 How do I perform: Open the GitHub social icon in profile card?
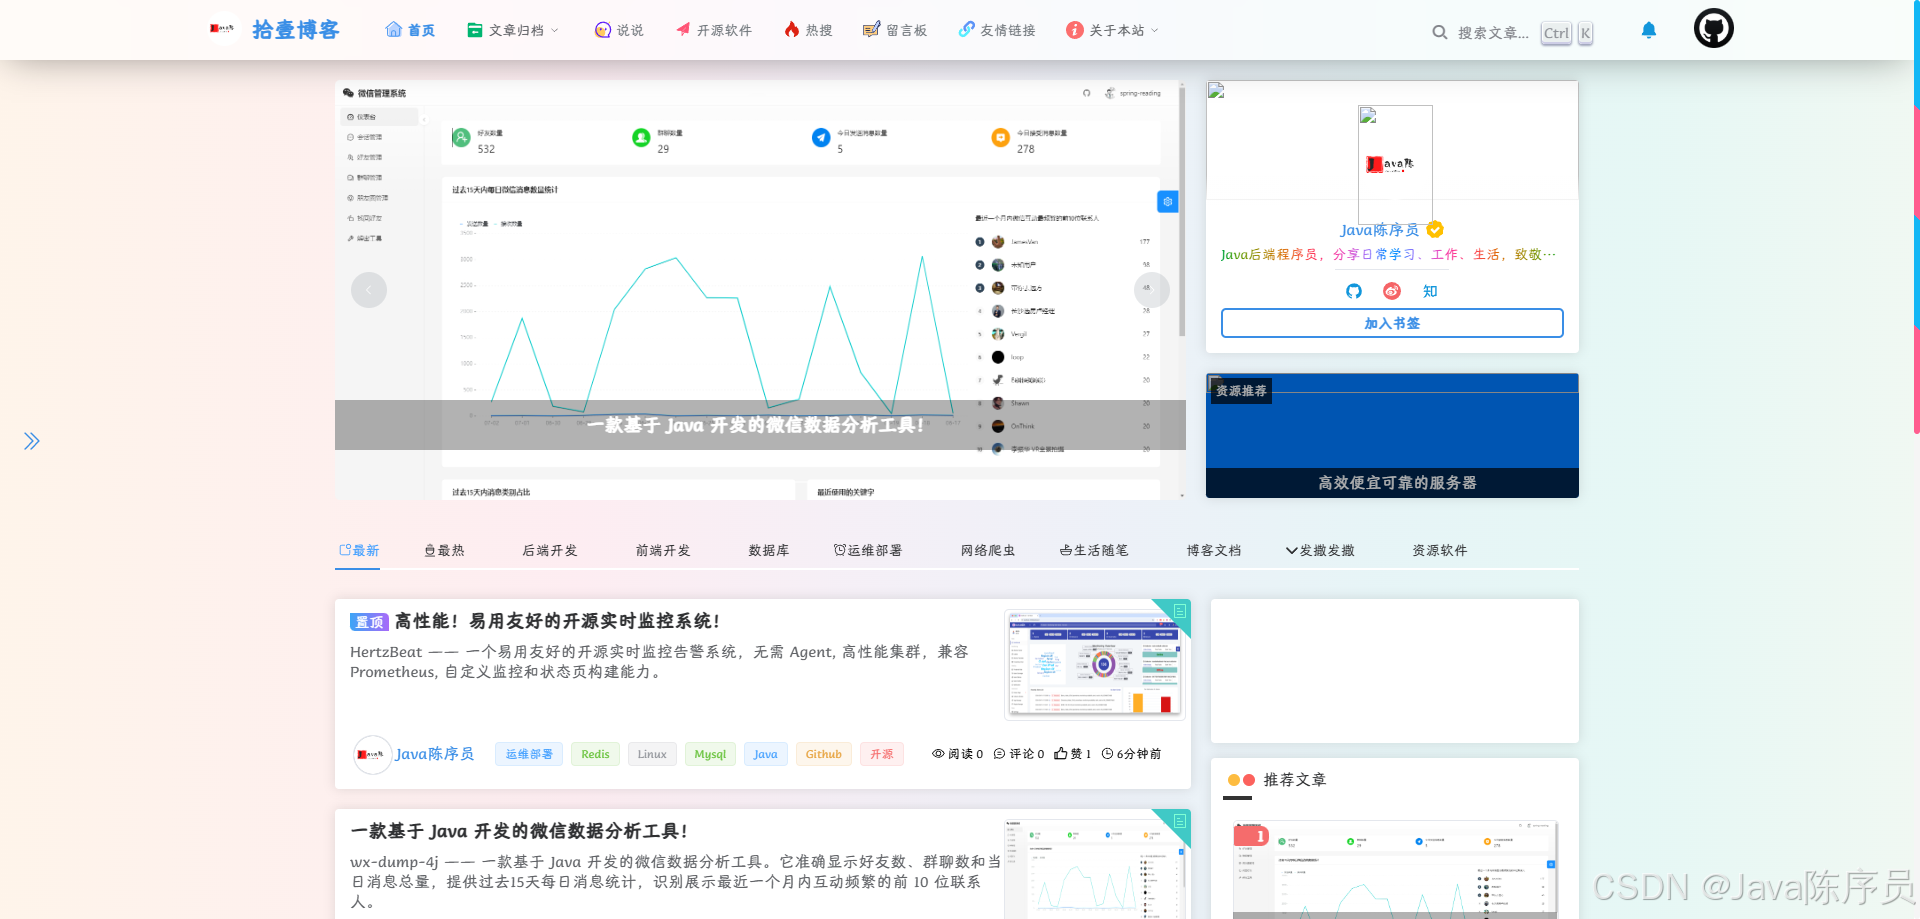[x=1354, y=291]
